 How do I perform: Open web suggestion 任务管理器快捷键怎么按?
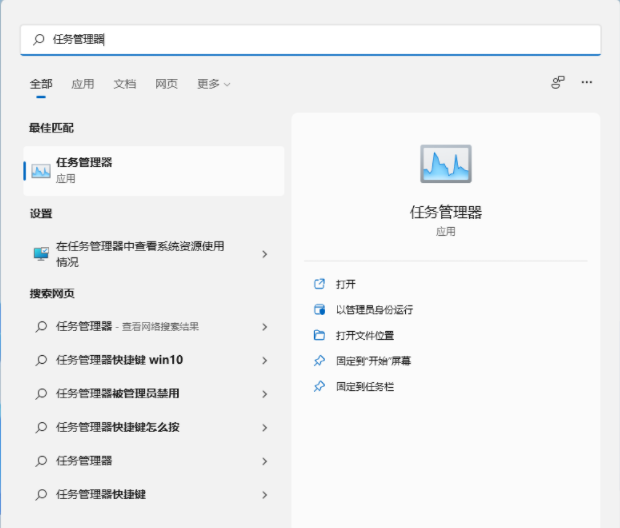pyautogui.click(x=118, y=427)
